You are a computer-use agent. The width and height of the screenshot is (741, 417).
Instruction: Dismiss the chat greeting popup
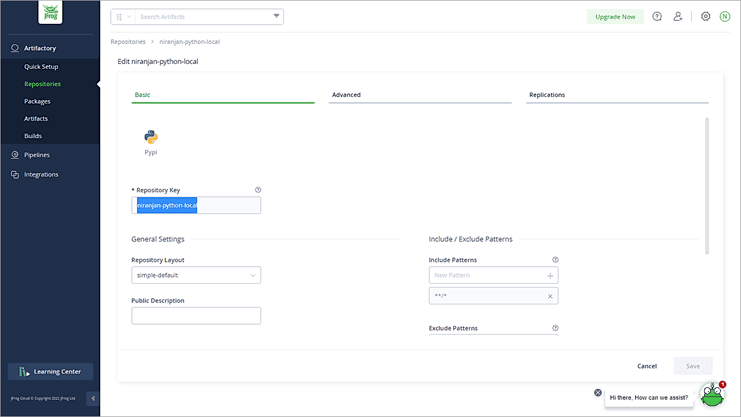598,393
